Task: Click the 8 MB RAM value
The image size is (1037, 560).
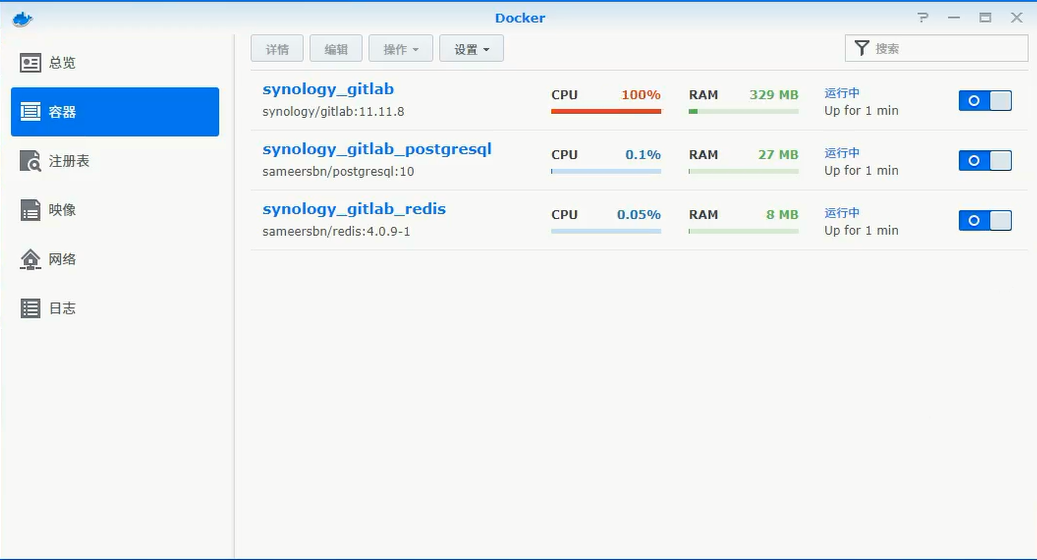Action: pyautogui.click(x=782, y=215)
